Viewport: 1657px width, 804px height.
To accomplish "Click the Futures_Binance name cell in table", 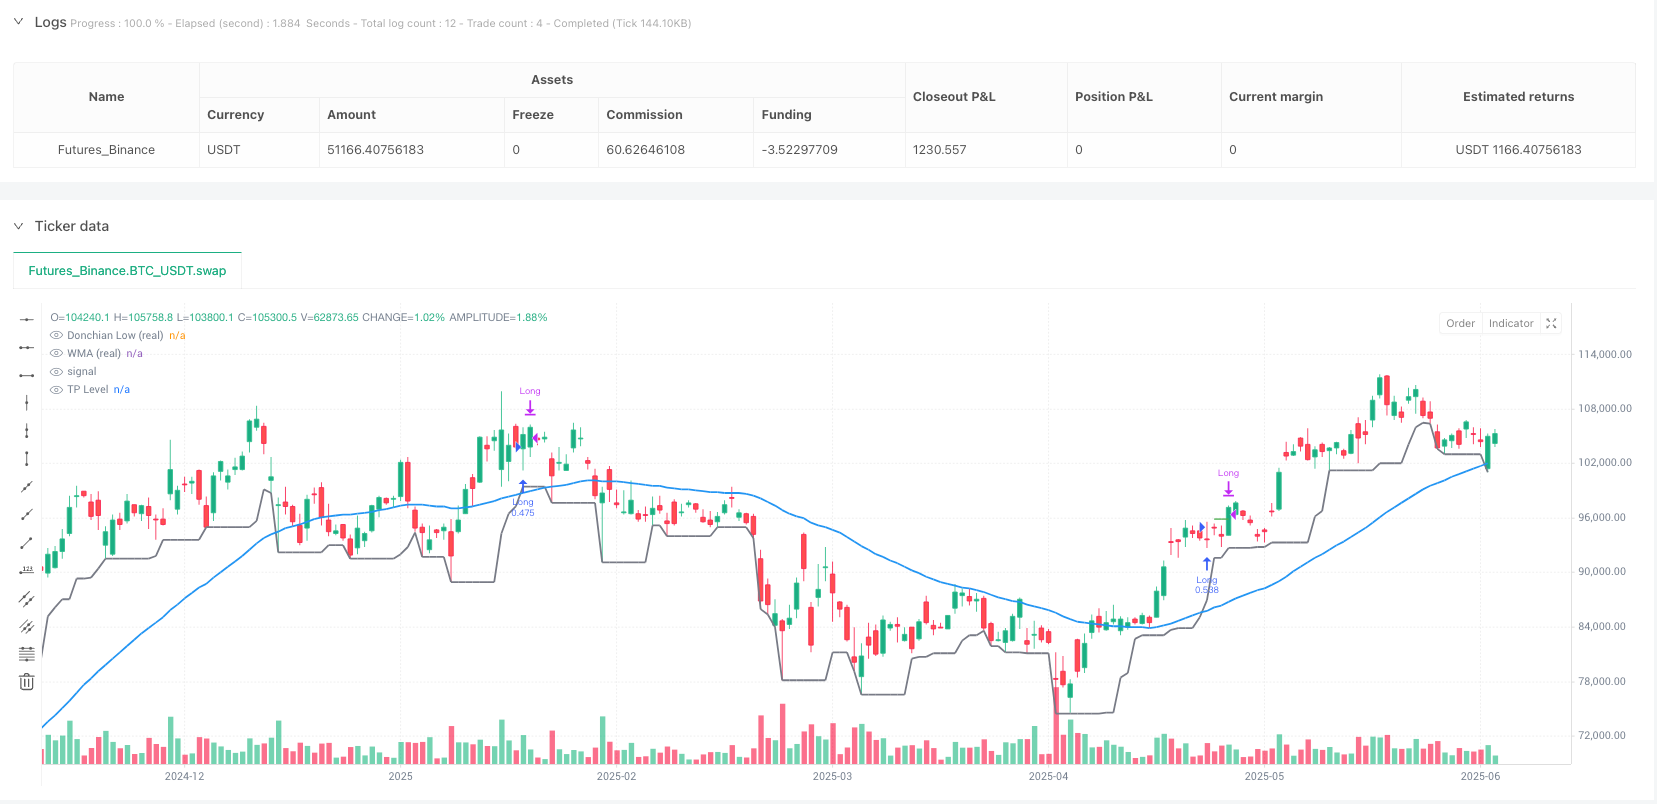I will pos(106,150).
